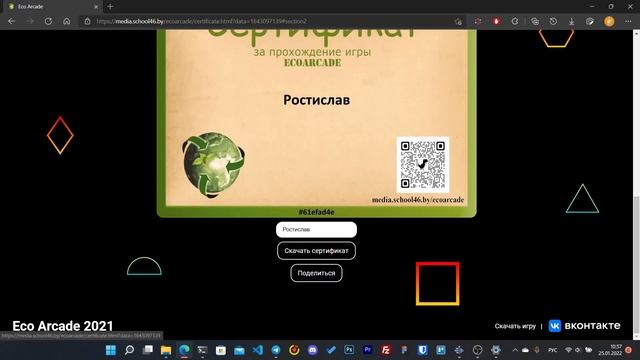Open the browser home page
Screen dimensions: 640x360
pos(67,21)
